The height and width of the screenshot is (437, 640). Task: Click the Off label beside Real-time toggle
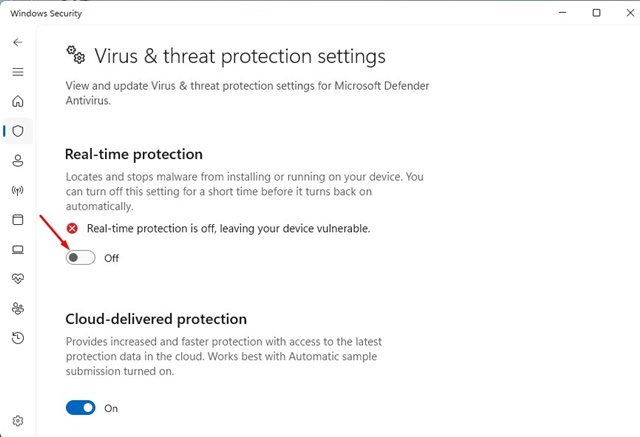point(111,258)
